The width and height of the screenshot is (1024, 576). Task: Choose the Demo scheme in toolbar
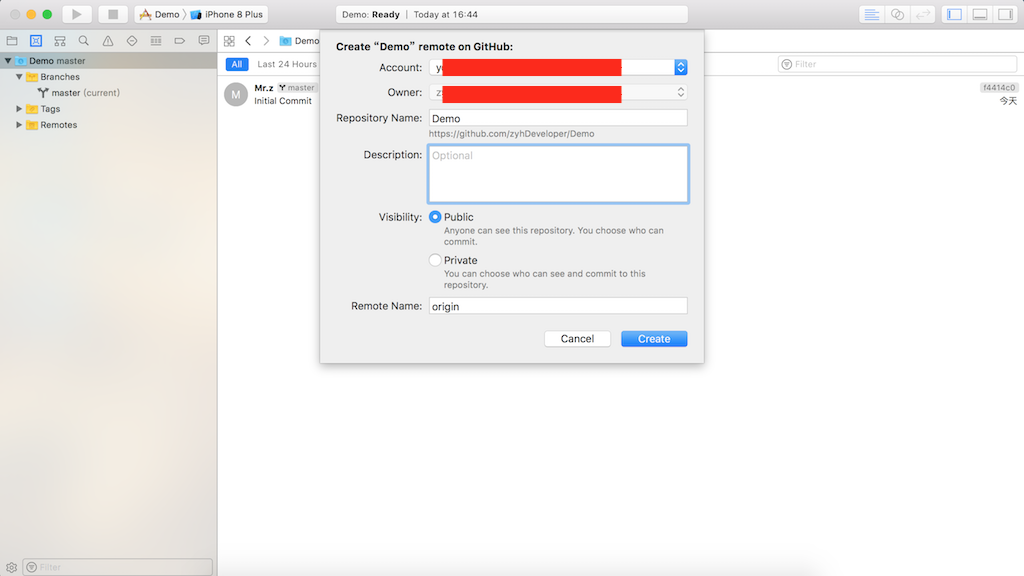(x=160, y=14)
